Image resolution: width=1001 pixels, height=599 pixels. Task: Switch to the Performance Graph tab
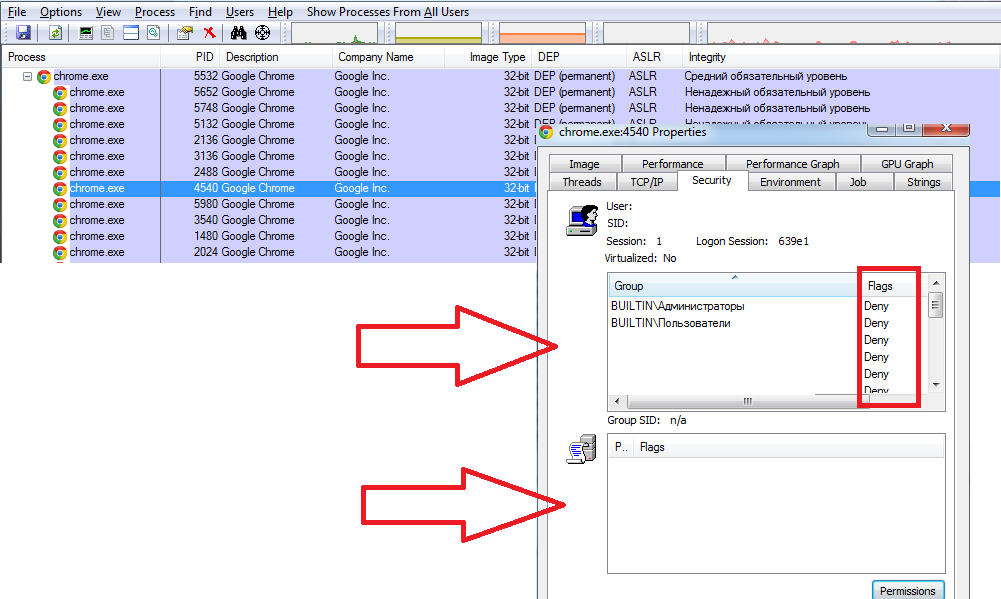(x=792, y=164)
